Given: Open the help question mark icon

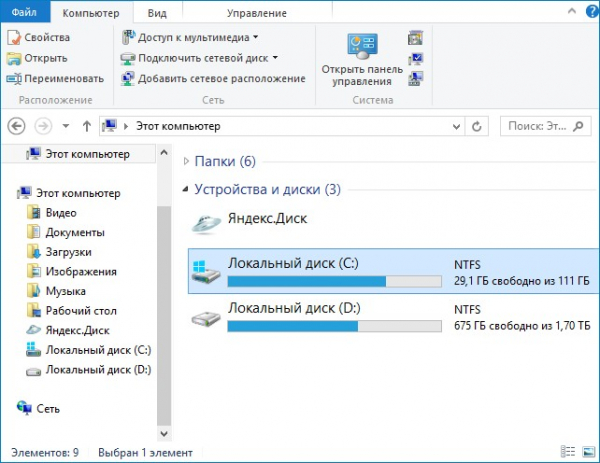Looking at the screenshot, I should pyautogui.click(x=592, y=11).
